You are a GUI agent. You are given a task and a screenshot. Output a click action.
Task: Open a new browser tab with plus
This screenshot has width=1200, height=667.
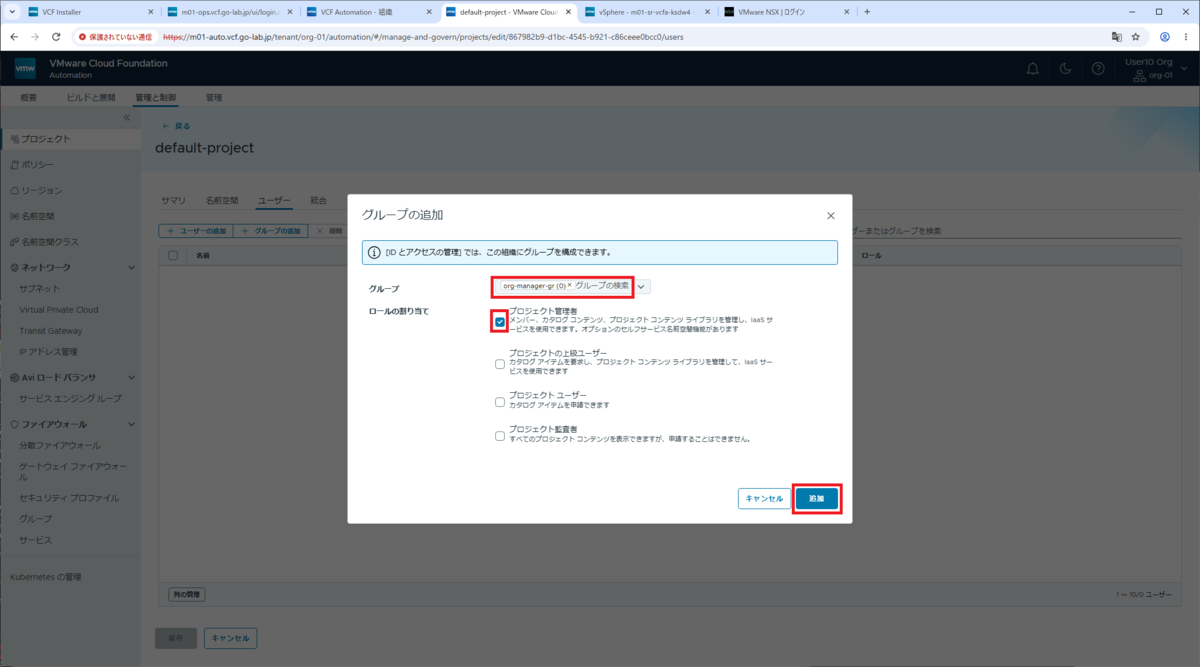coord(866,12)
